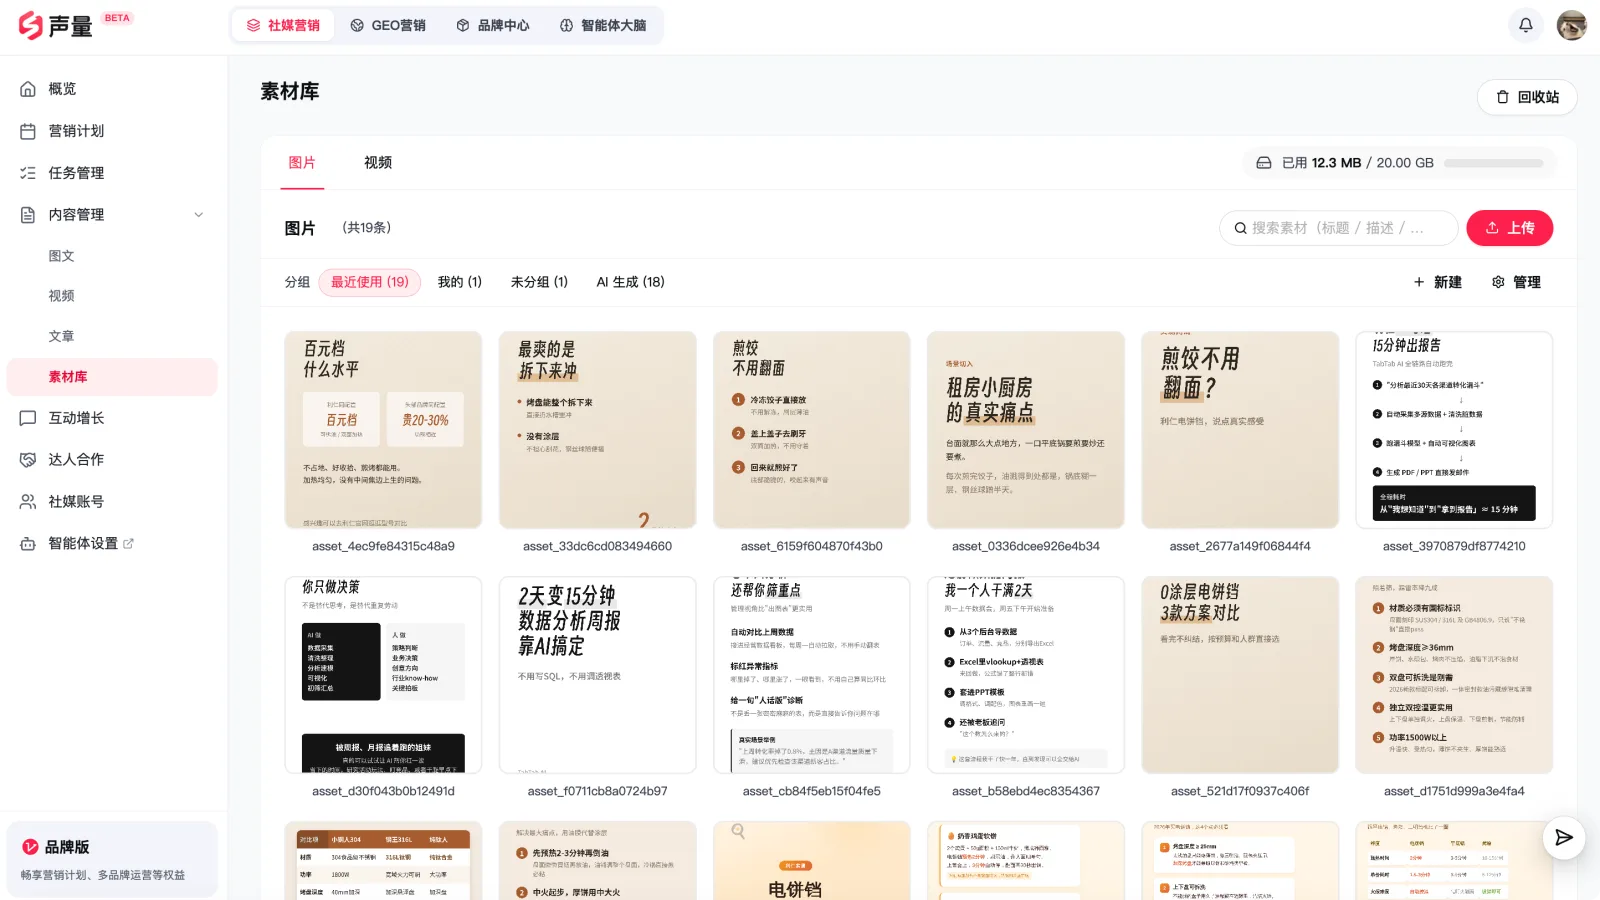Viewport: 1600px width, 900px height.
Task: Open the notifications bell icon
Action: [1525, 25]
